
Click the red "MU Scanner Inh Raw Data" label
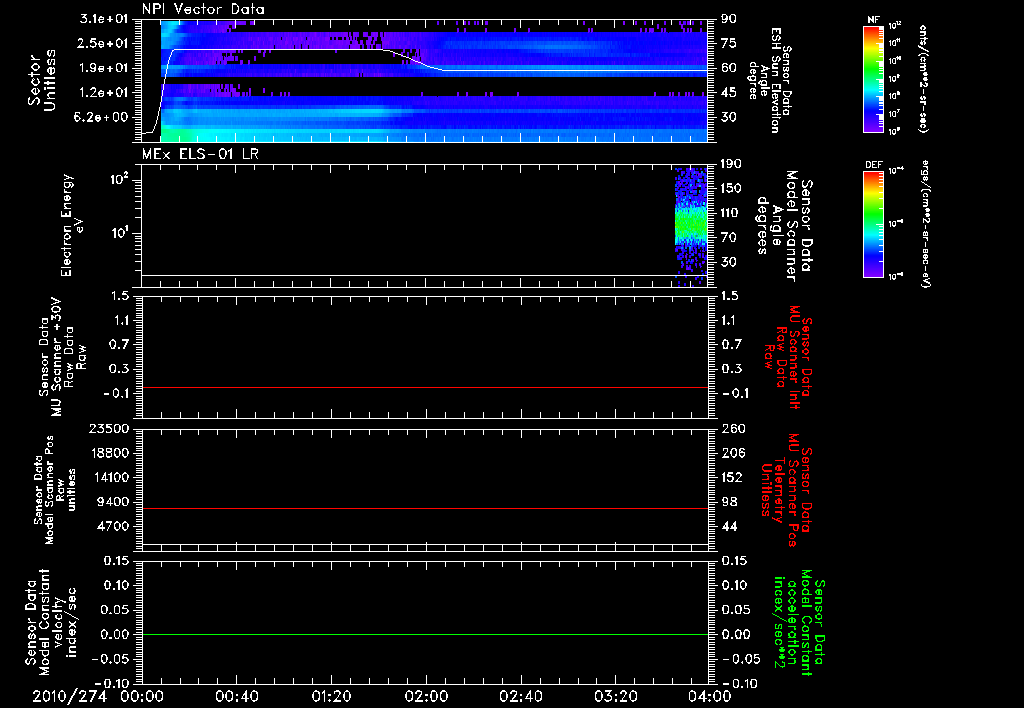coord(788,357)
